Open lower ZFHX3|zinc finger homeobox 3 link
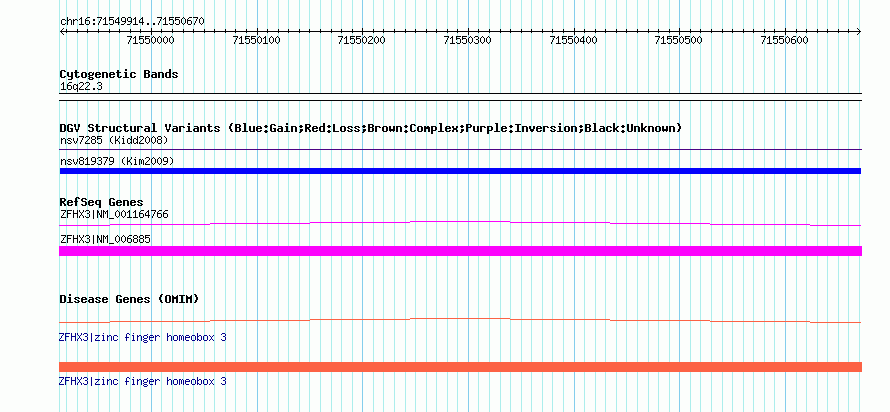This screenshot has width=890, height=412. 142,381
